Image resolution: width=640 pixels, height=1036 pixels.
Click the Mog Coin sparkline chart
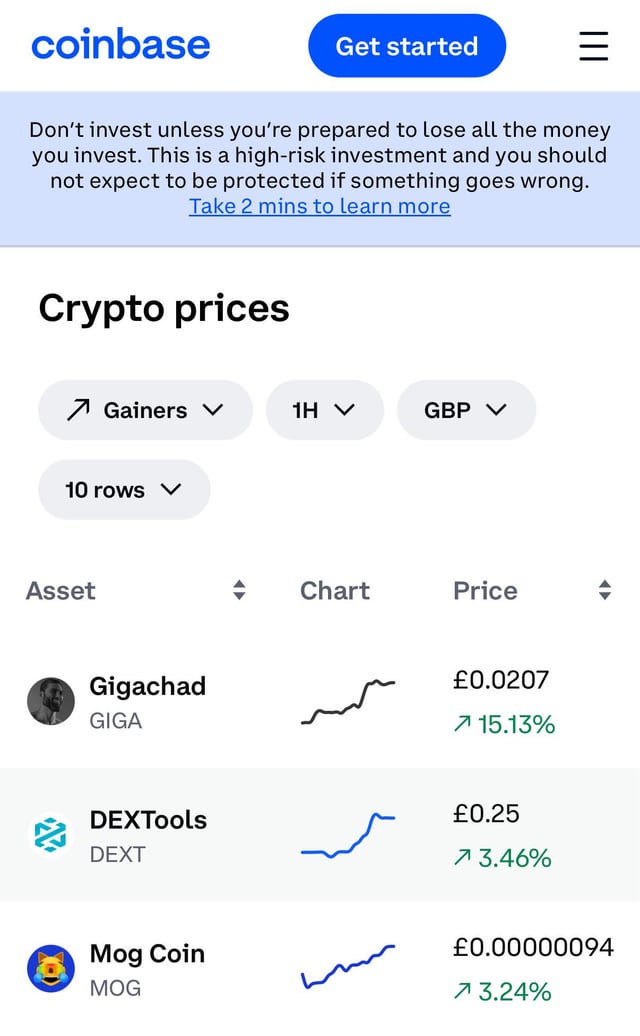(x=347, y=968)
